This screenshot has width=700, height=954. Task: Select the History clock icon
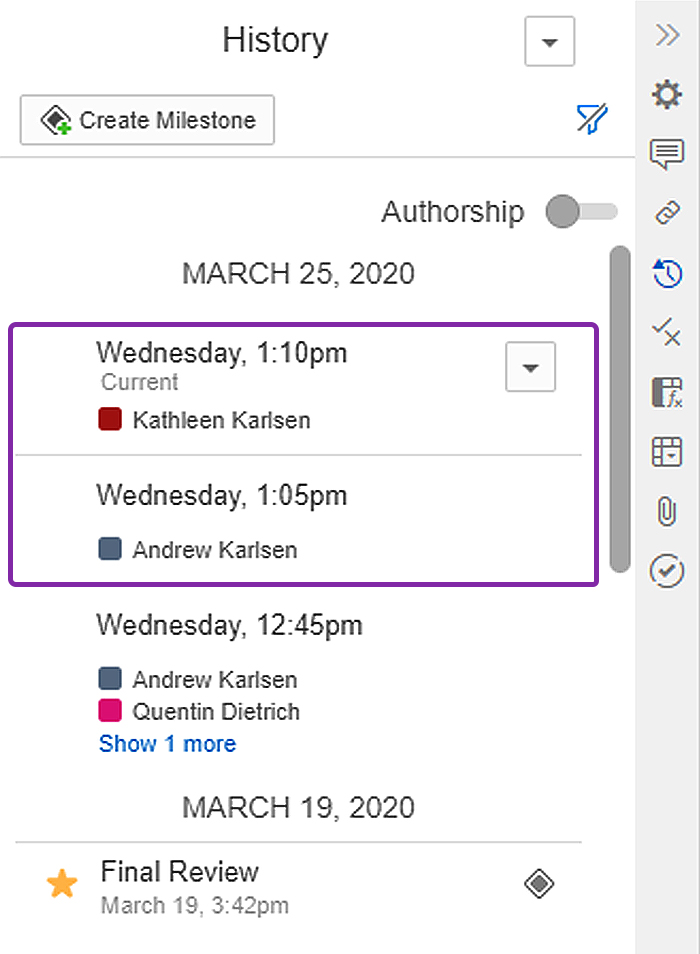click(x=667, y=273)
